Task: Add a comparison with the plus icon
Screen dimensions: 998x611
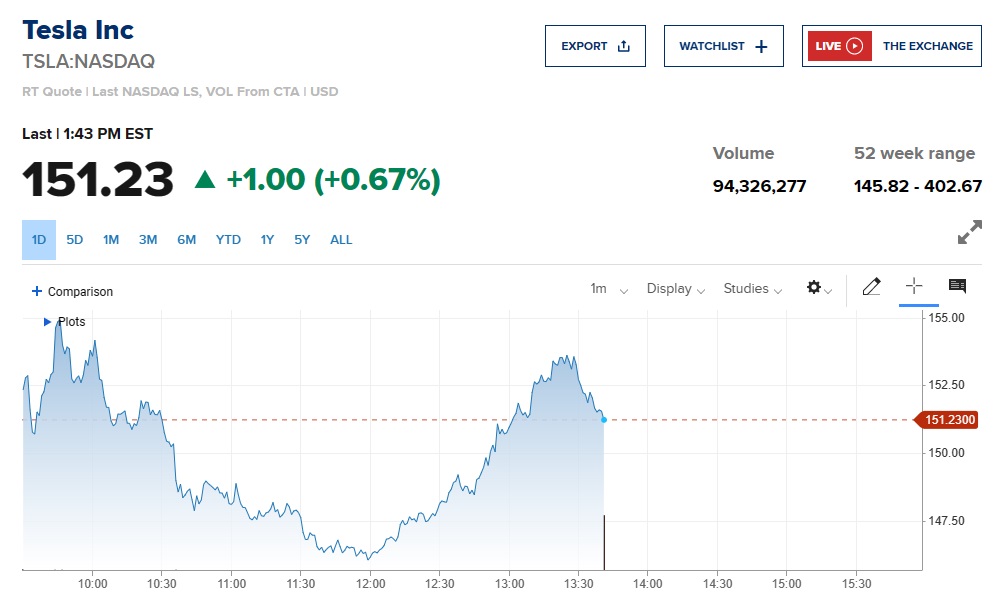Action: (37, 291)
